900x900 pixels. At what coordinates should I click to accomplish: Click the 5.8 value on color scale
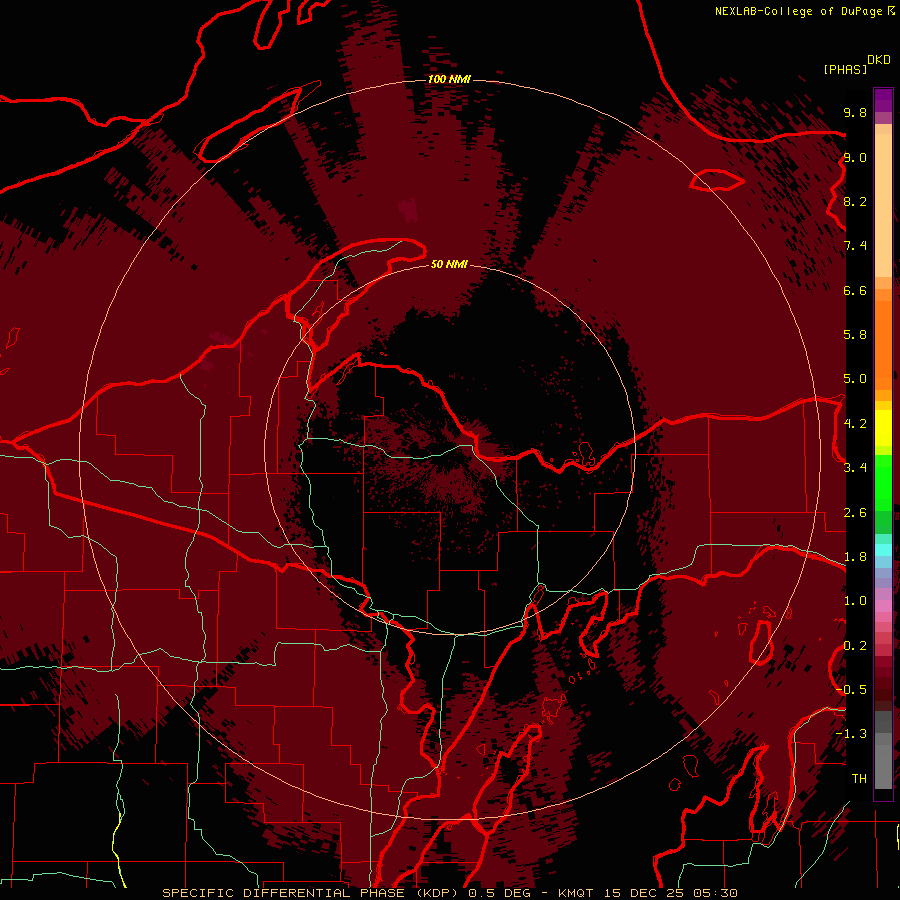coord(855,335)
